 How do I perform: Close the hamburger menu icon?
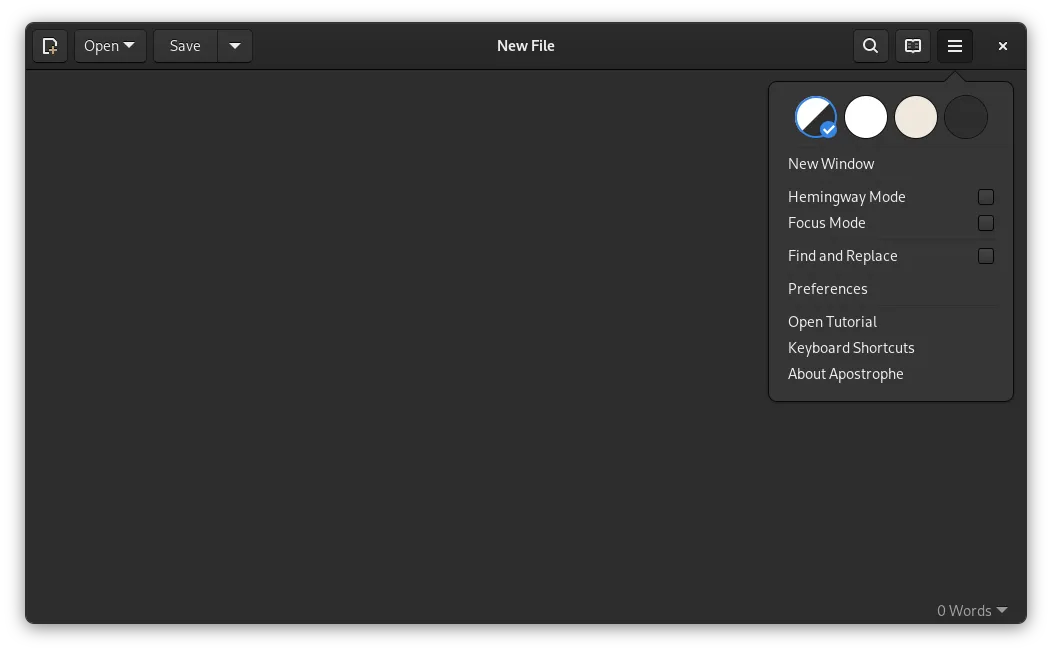pyautogui.click(x=954, y=46)
